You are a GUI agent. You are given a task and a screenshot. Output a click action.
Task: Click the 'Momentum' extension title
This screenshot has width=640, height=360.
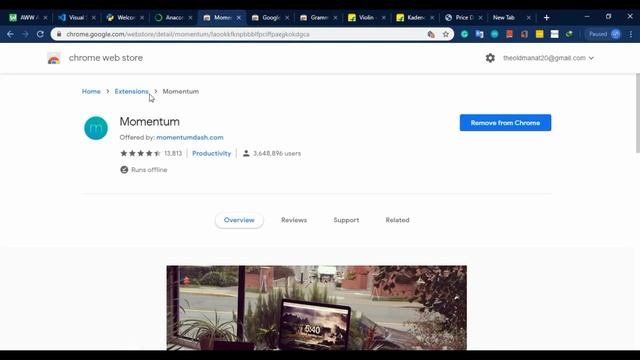coord(149,122)
